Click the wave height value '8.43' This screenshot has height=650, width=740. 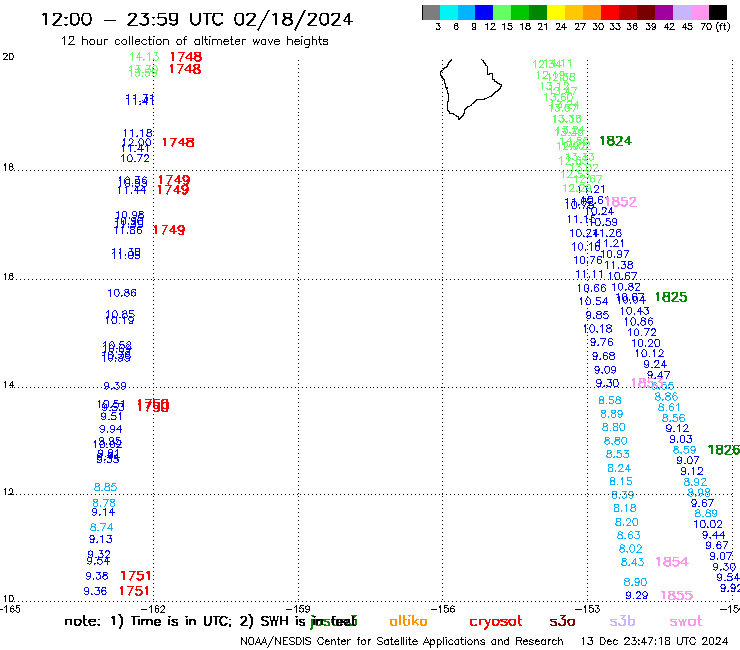click(632, 562)
